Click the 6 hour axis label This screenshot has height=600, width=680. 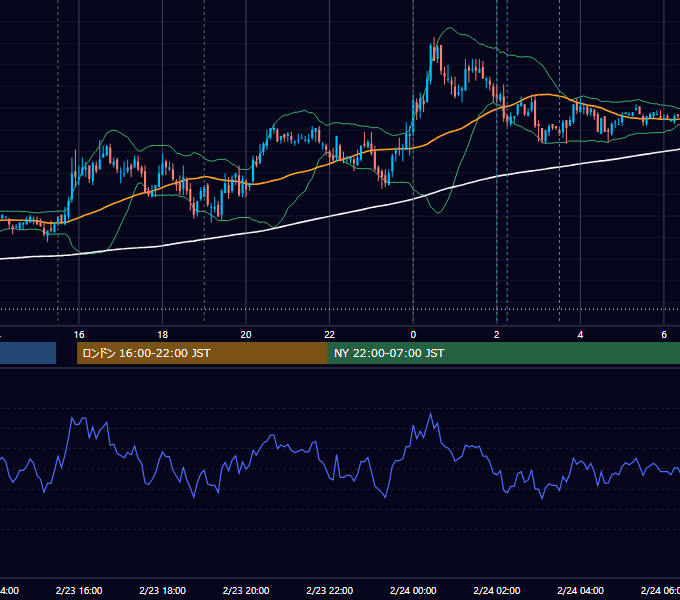664,335
